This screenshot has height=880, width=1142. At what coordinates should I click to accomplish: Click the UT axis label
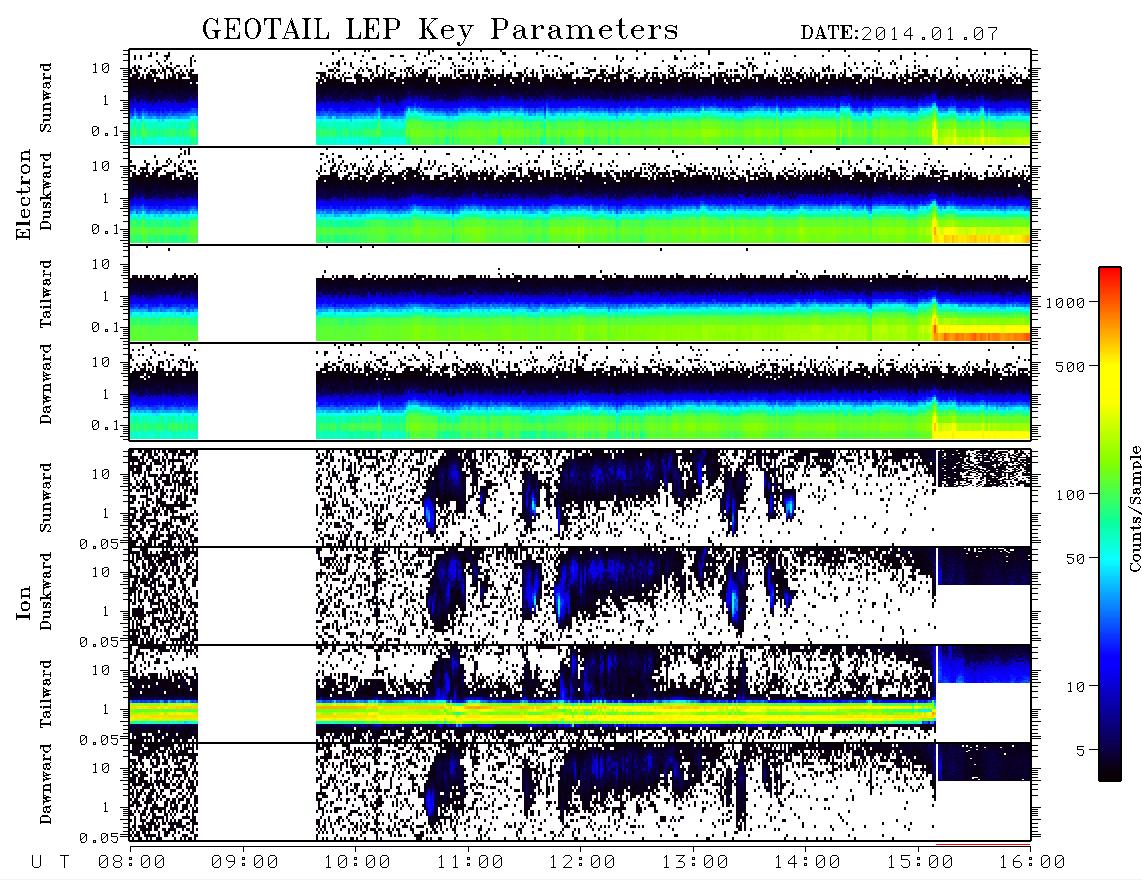(x=50, y=862)
